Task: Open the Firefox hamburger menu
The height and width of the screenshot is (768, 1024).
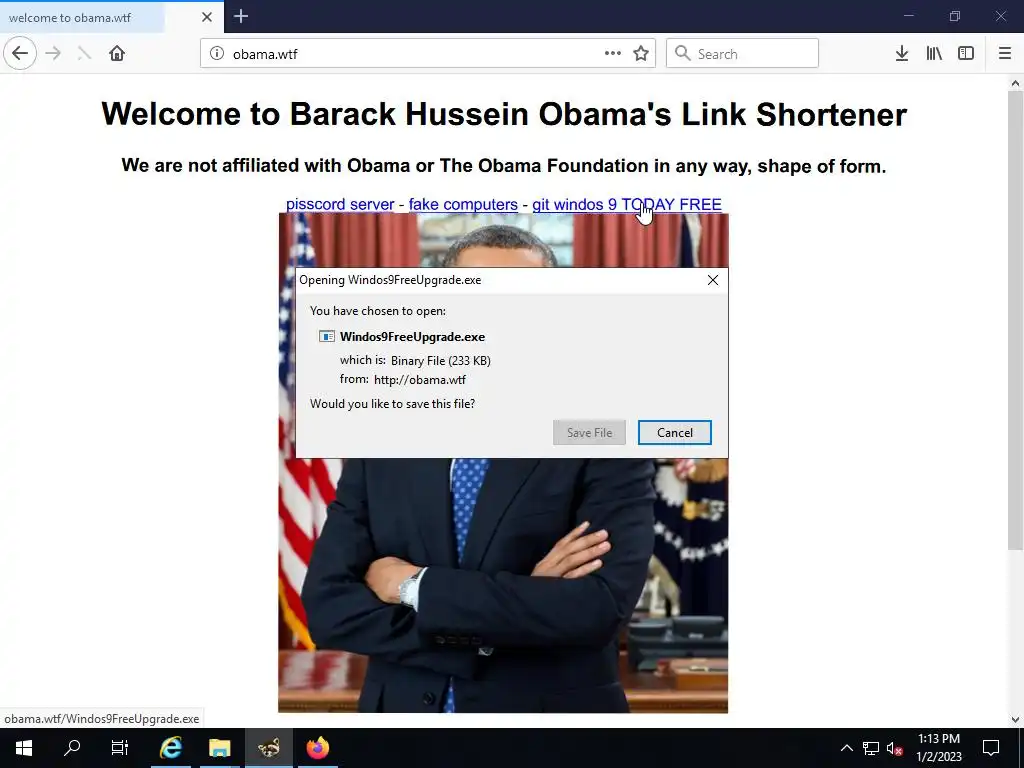Action: pyautogui.click(x=1005, y=54)
